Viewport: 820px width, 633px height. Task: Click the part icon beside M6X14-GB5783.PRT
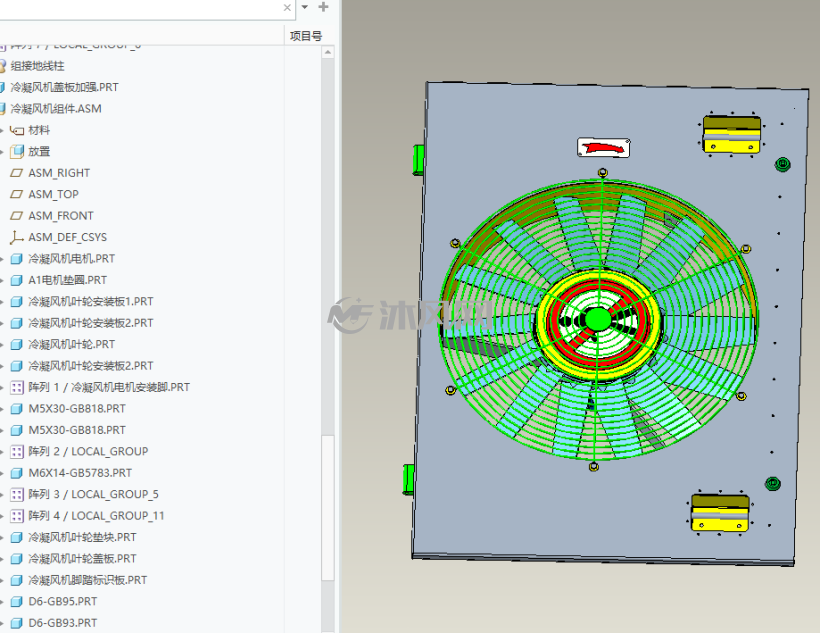pyautogui.click(x=17, y=473)
